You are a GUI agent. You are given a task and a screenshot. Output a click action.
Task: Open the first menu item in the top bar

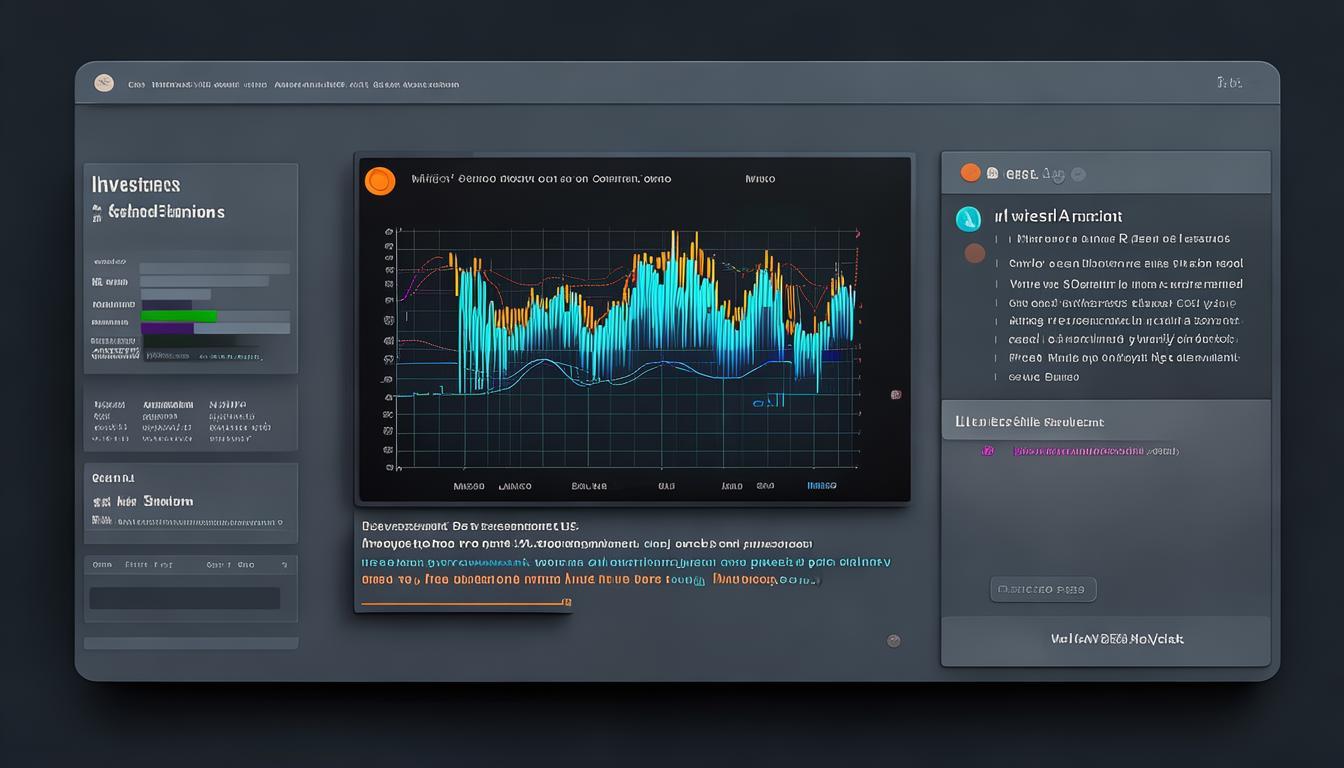pyautogui.click(x=136, y=85)
